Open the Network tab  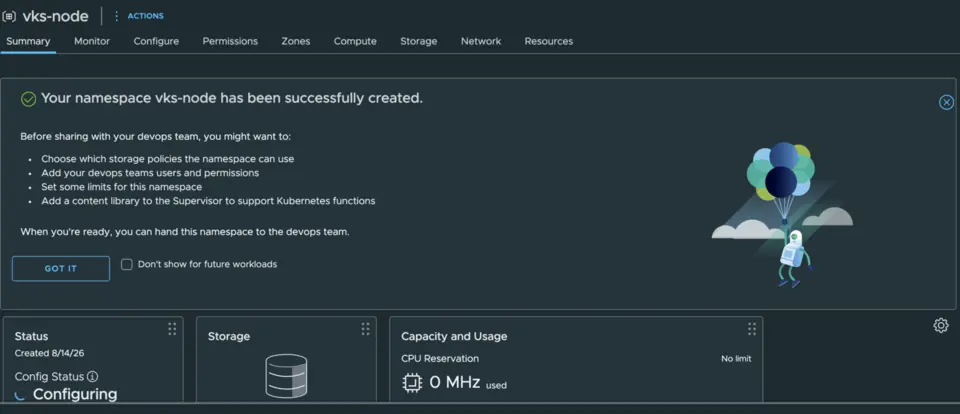(481, 41)
